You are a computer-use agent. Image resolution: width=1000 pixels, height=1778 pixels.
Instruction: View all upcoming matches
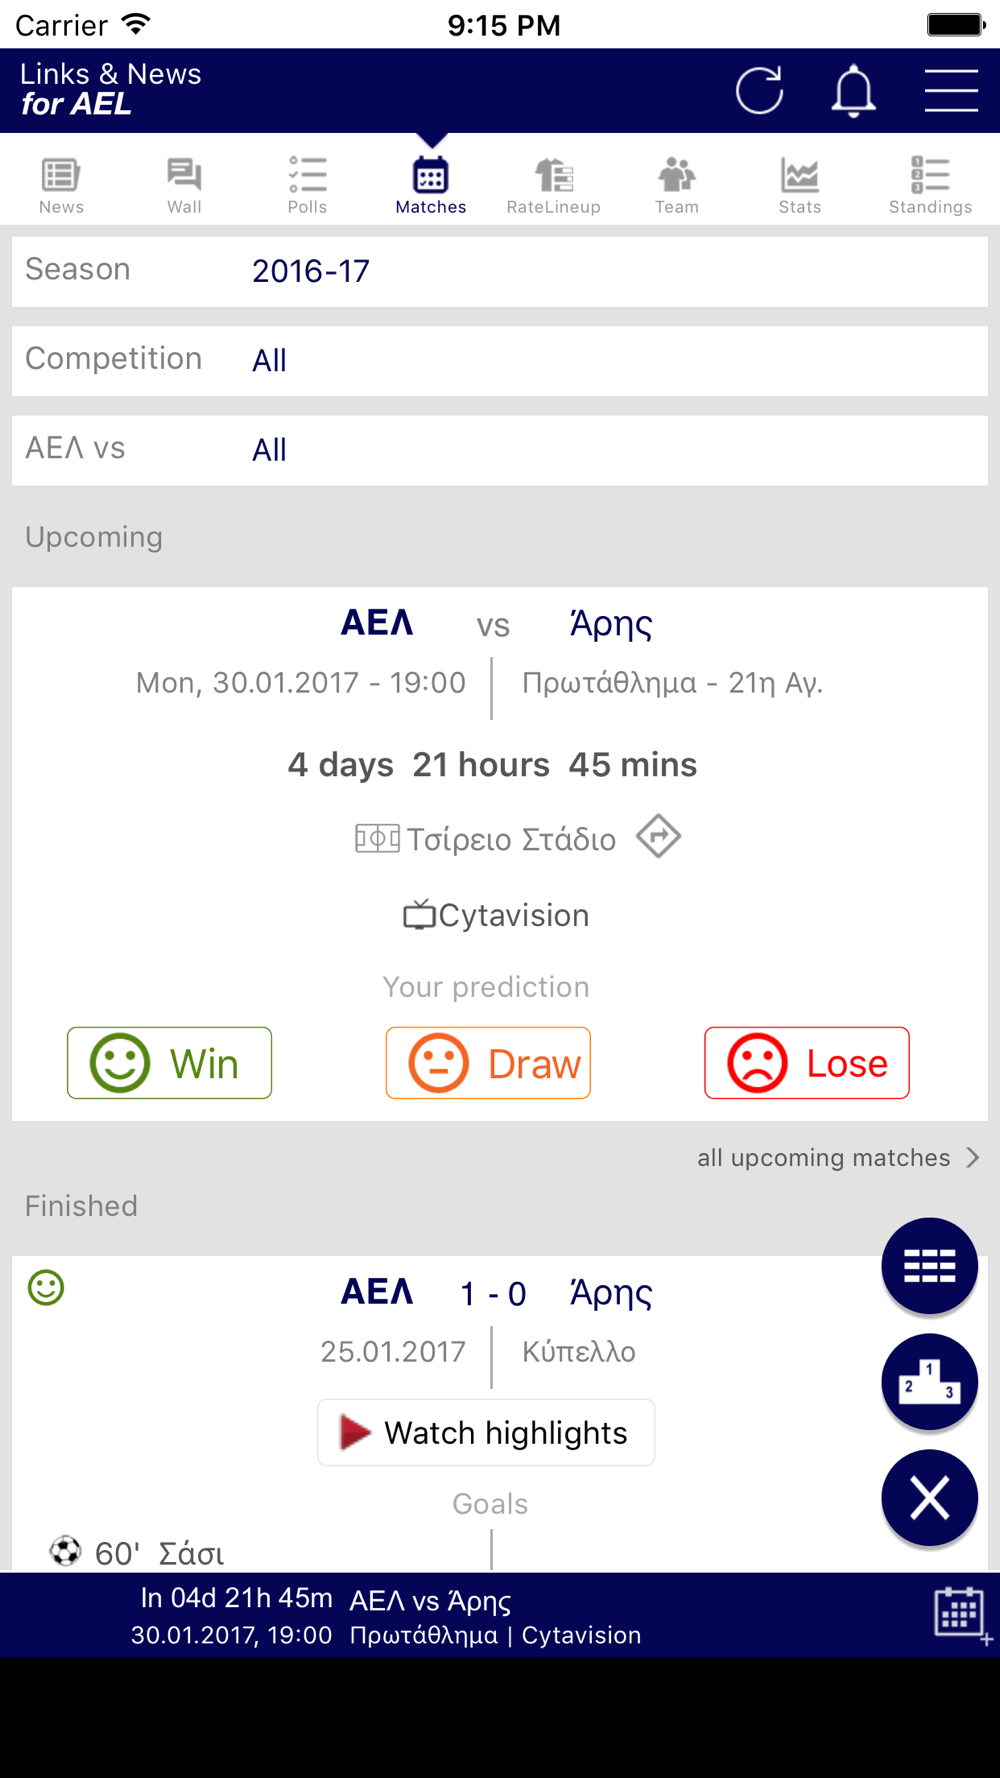tap(838, 1158)
